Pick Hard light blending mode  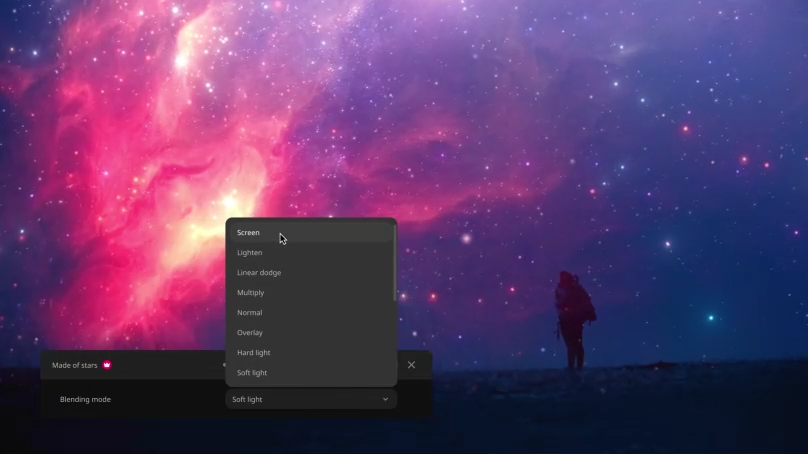coord(310,353)
